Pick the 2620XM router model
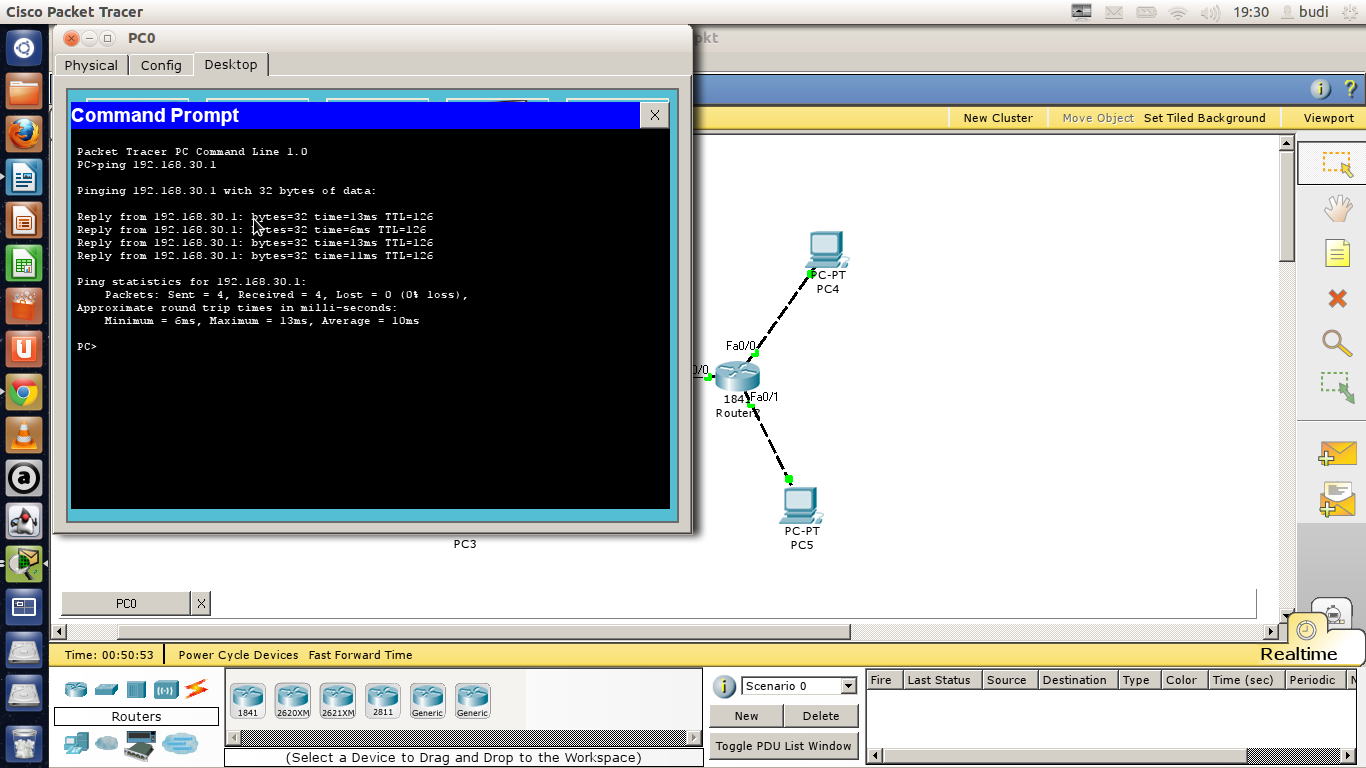 point(293,701)
